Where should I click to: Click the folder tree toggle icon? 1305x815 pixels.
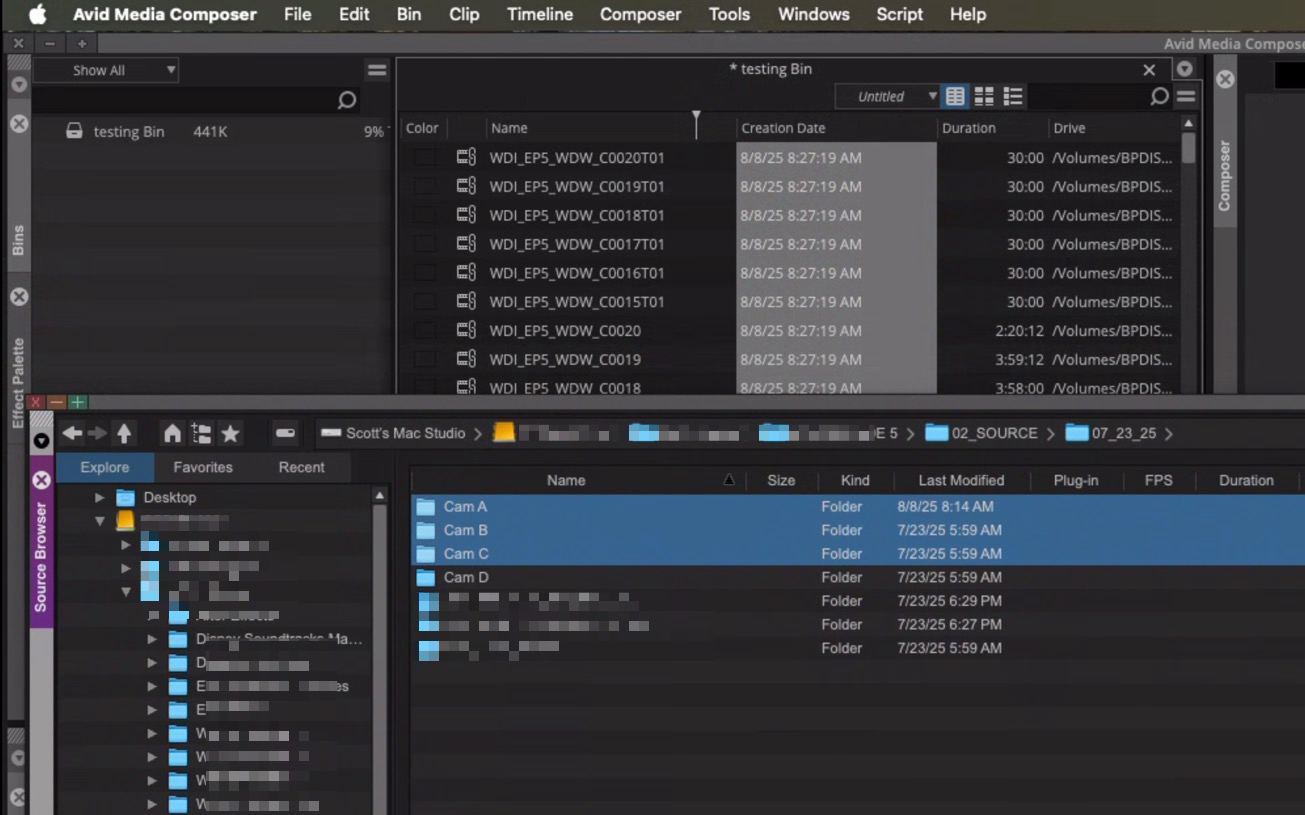[201, 433]
